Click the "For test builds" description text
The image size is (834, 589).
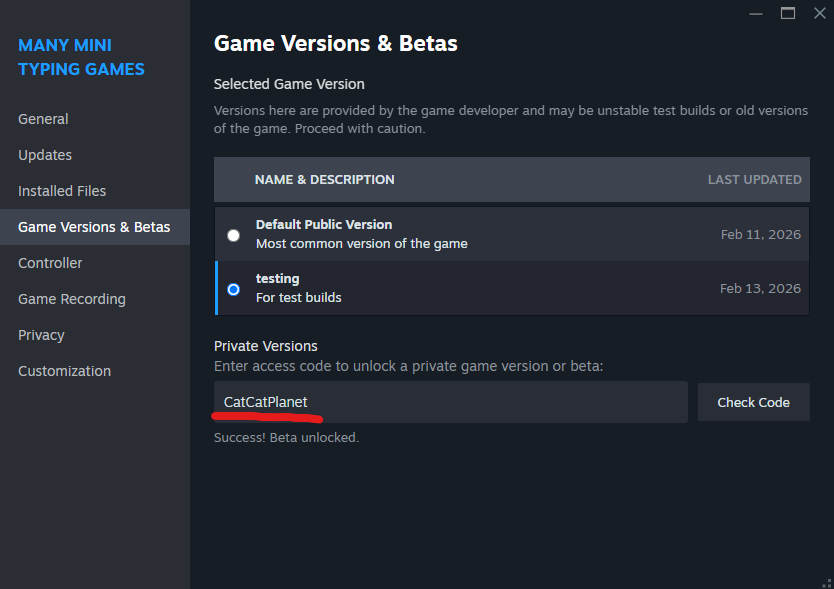tap(298, 298)
